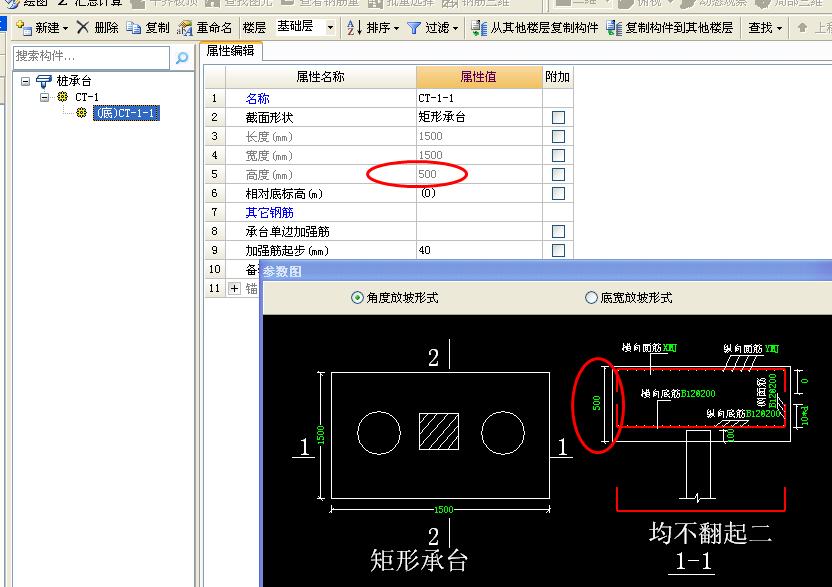Click 复制构件到其他楼层 button text
The image size is (832, 587).
coord(679,28)
